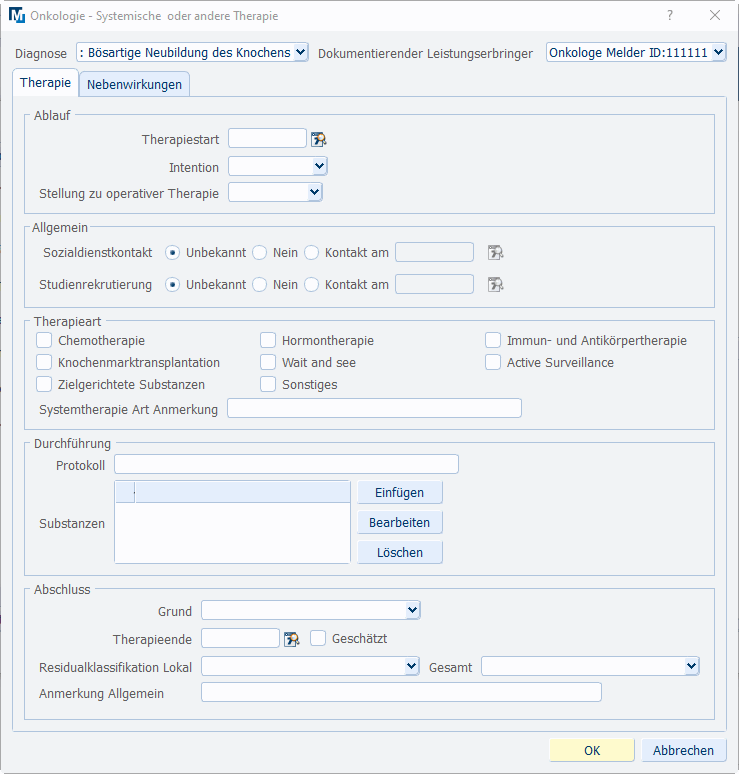Check the Geschätzt option
This screenshot has width=739, height=774.
point(318,638)
